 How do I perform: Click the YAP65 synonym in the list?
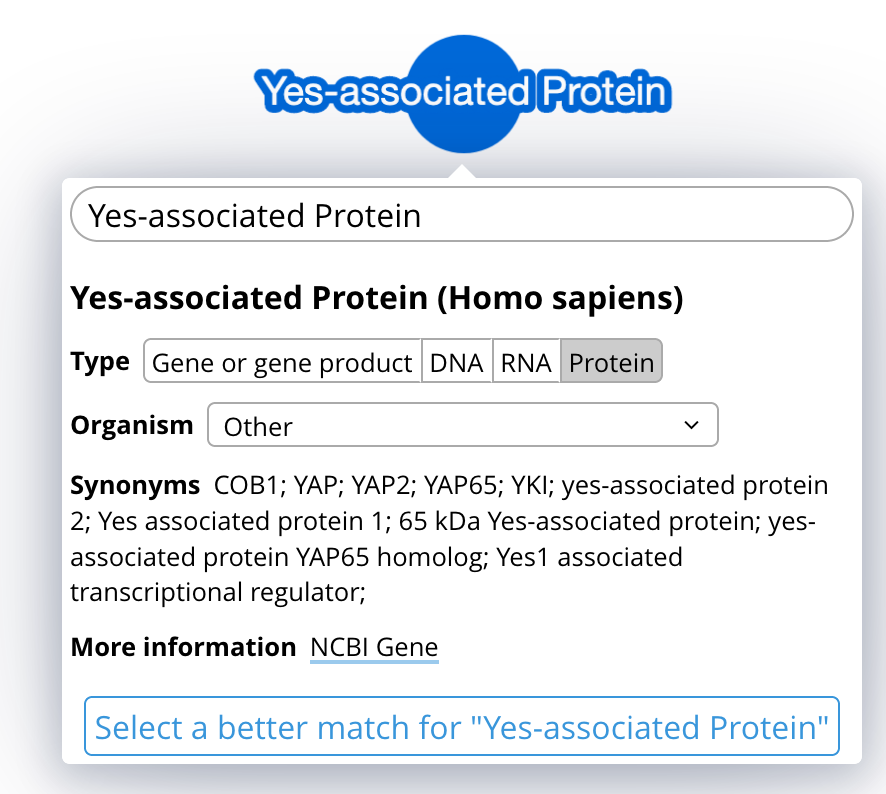coord(457,486)
